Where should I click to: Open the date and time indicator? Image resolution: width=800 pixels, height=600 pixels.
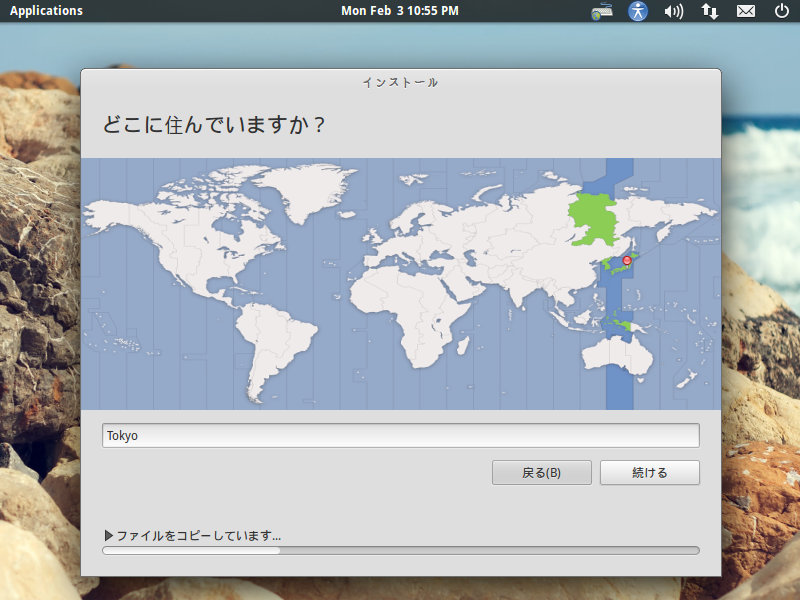click(x=399, y=11)
